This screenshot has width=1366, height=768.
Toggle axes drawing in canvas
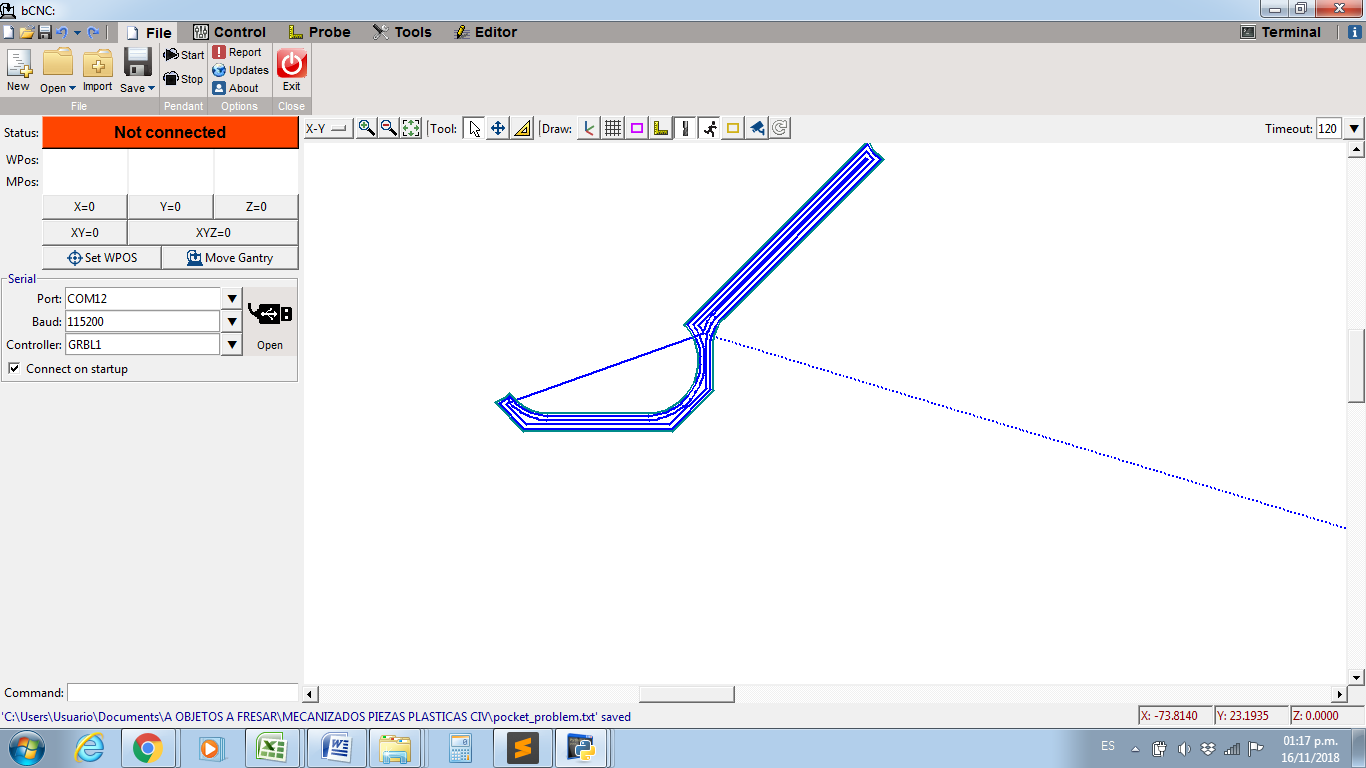point(589,128)
